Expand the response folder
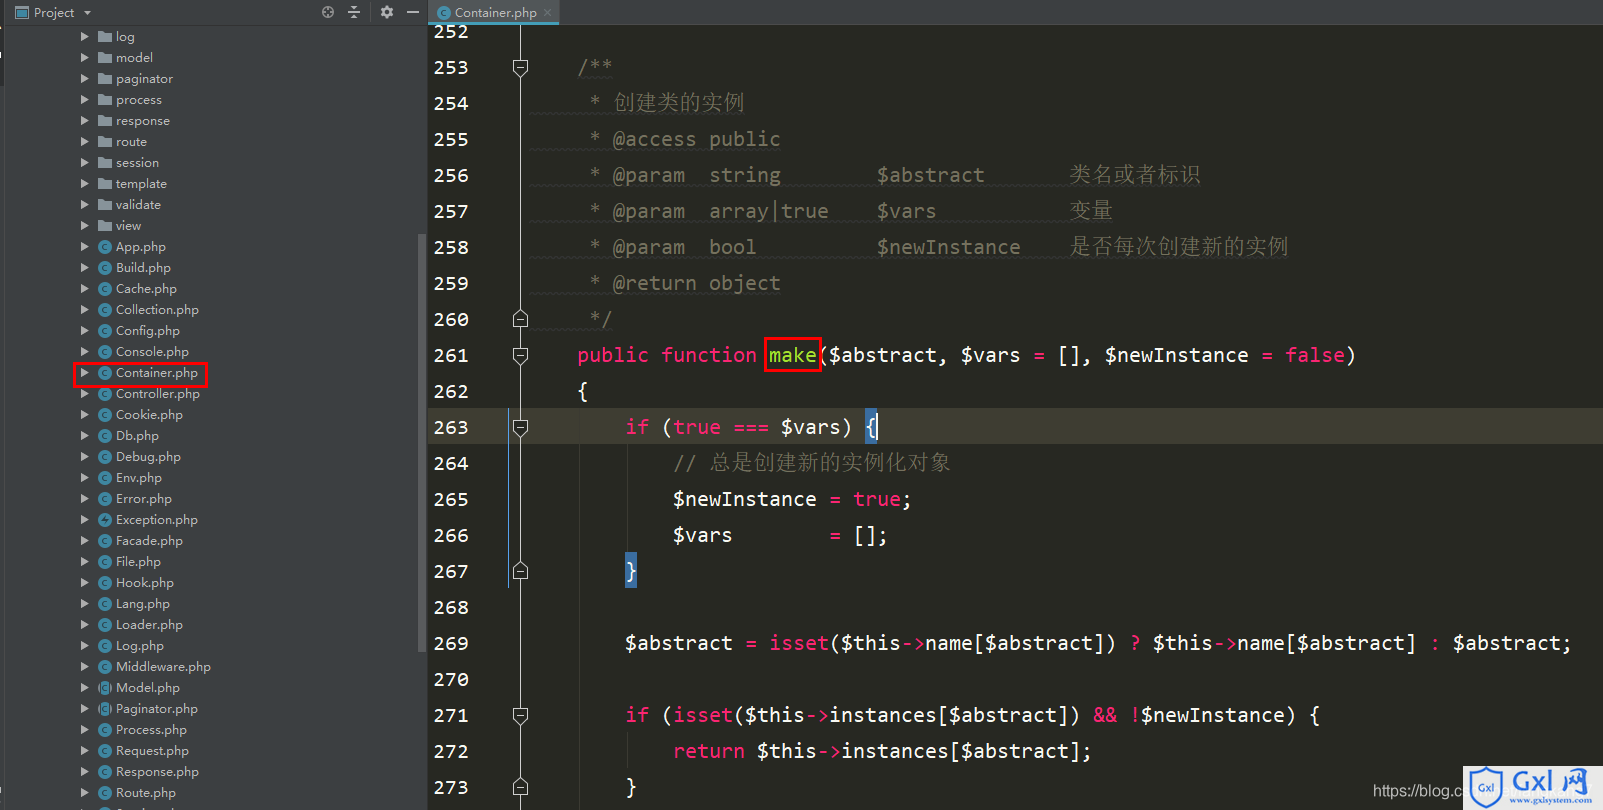Viewport: 1603px width, 810px height. [85, 121]
